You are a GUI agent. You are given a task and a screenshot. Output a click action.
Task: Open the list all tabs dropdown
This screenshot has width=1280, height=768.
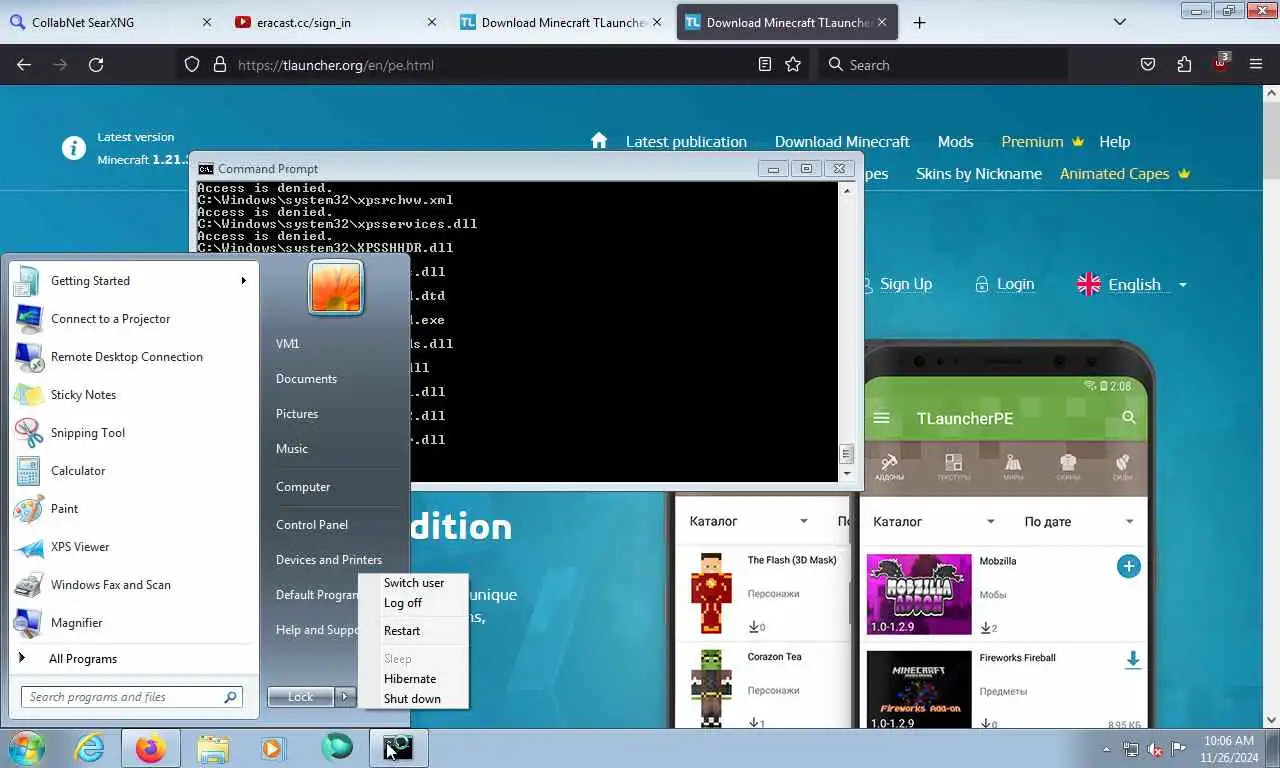(1120, 22)
